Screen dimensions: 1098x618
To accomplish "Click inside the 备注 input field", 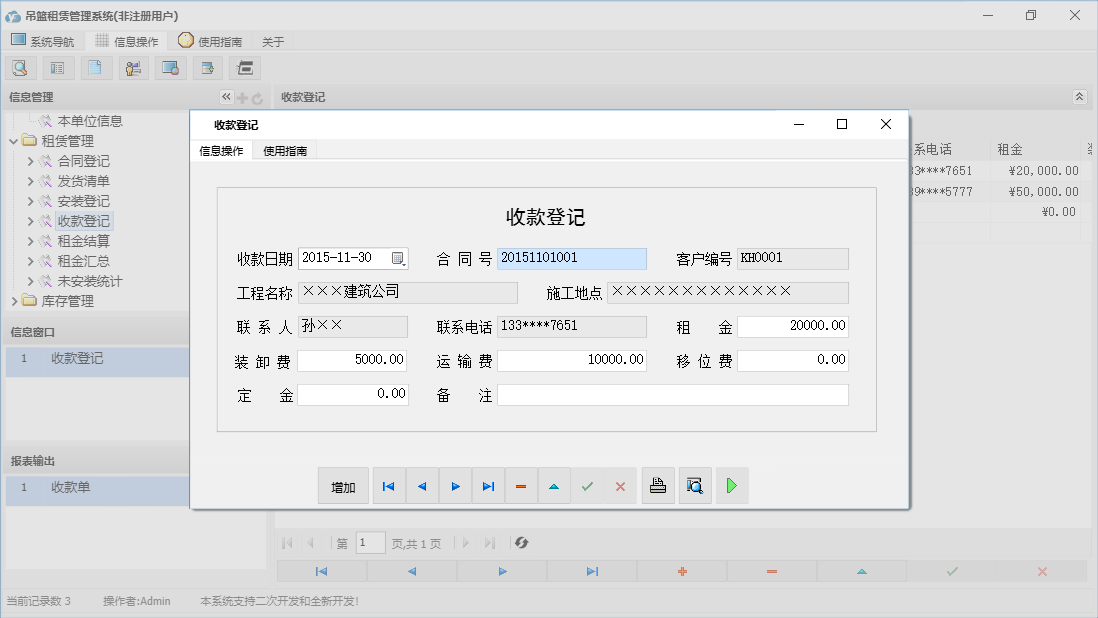I will (x=670, y=394).
